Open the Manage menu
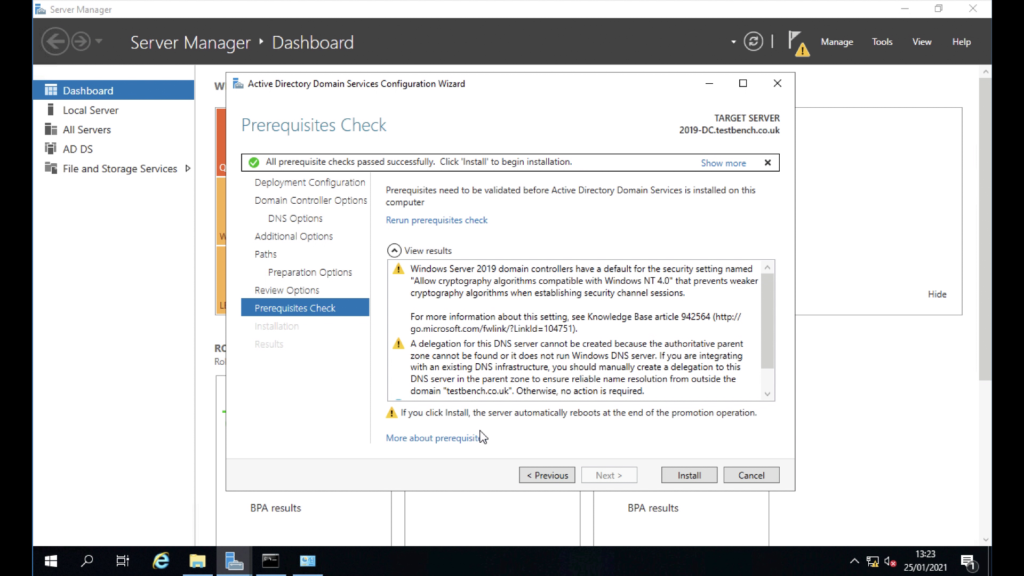1024x576 pixels. point(837,42)
